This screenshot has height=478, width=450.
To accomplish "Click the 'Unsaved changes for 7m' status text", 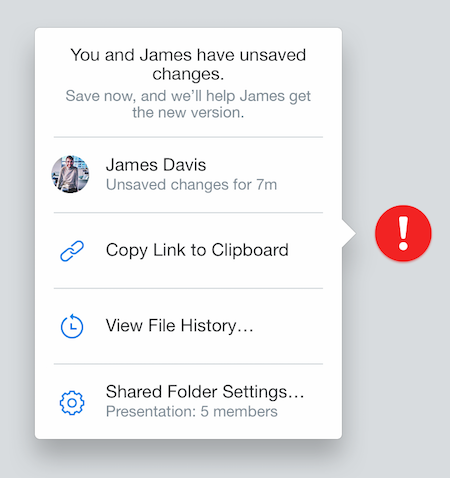I will pos(191,185).
